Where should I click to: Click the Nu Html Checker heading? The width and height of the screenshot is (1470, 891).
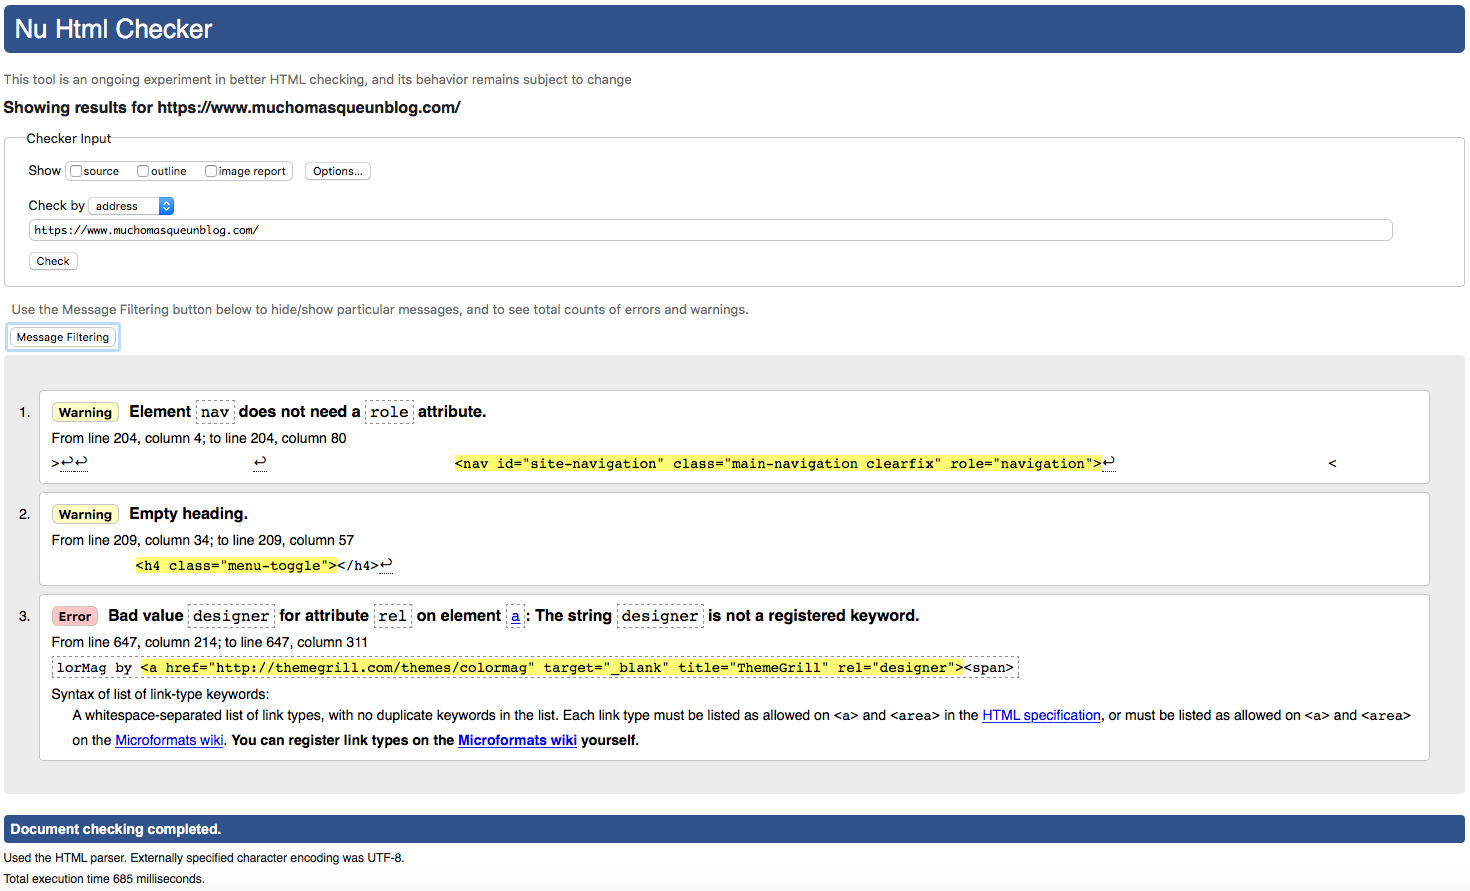[113, 29]
